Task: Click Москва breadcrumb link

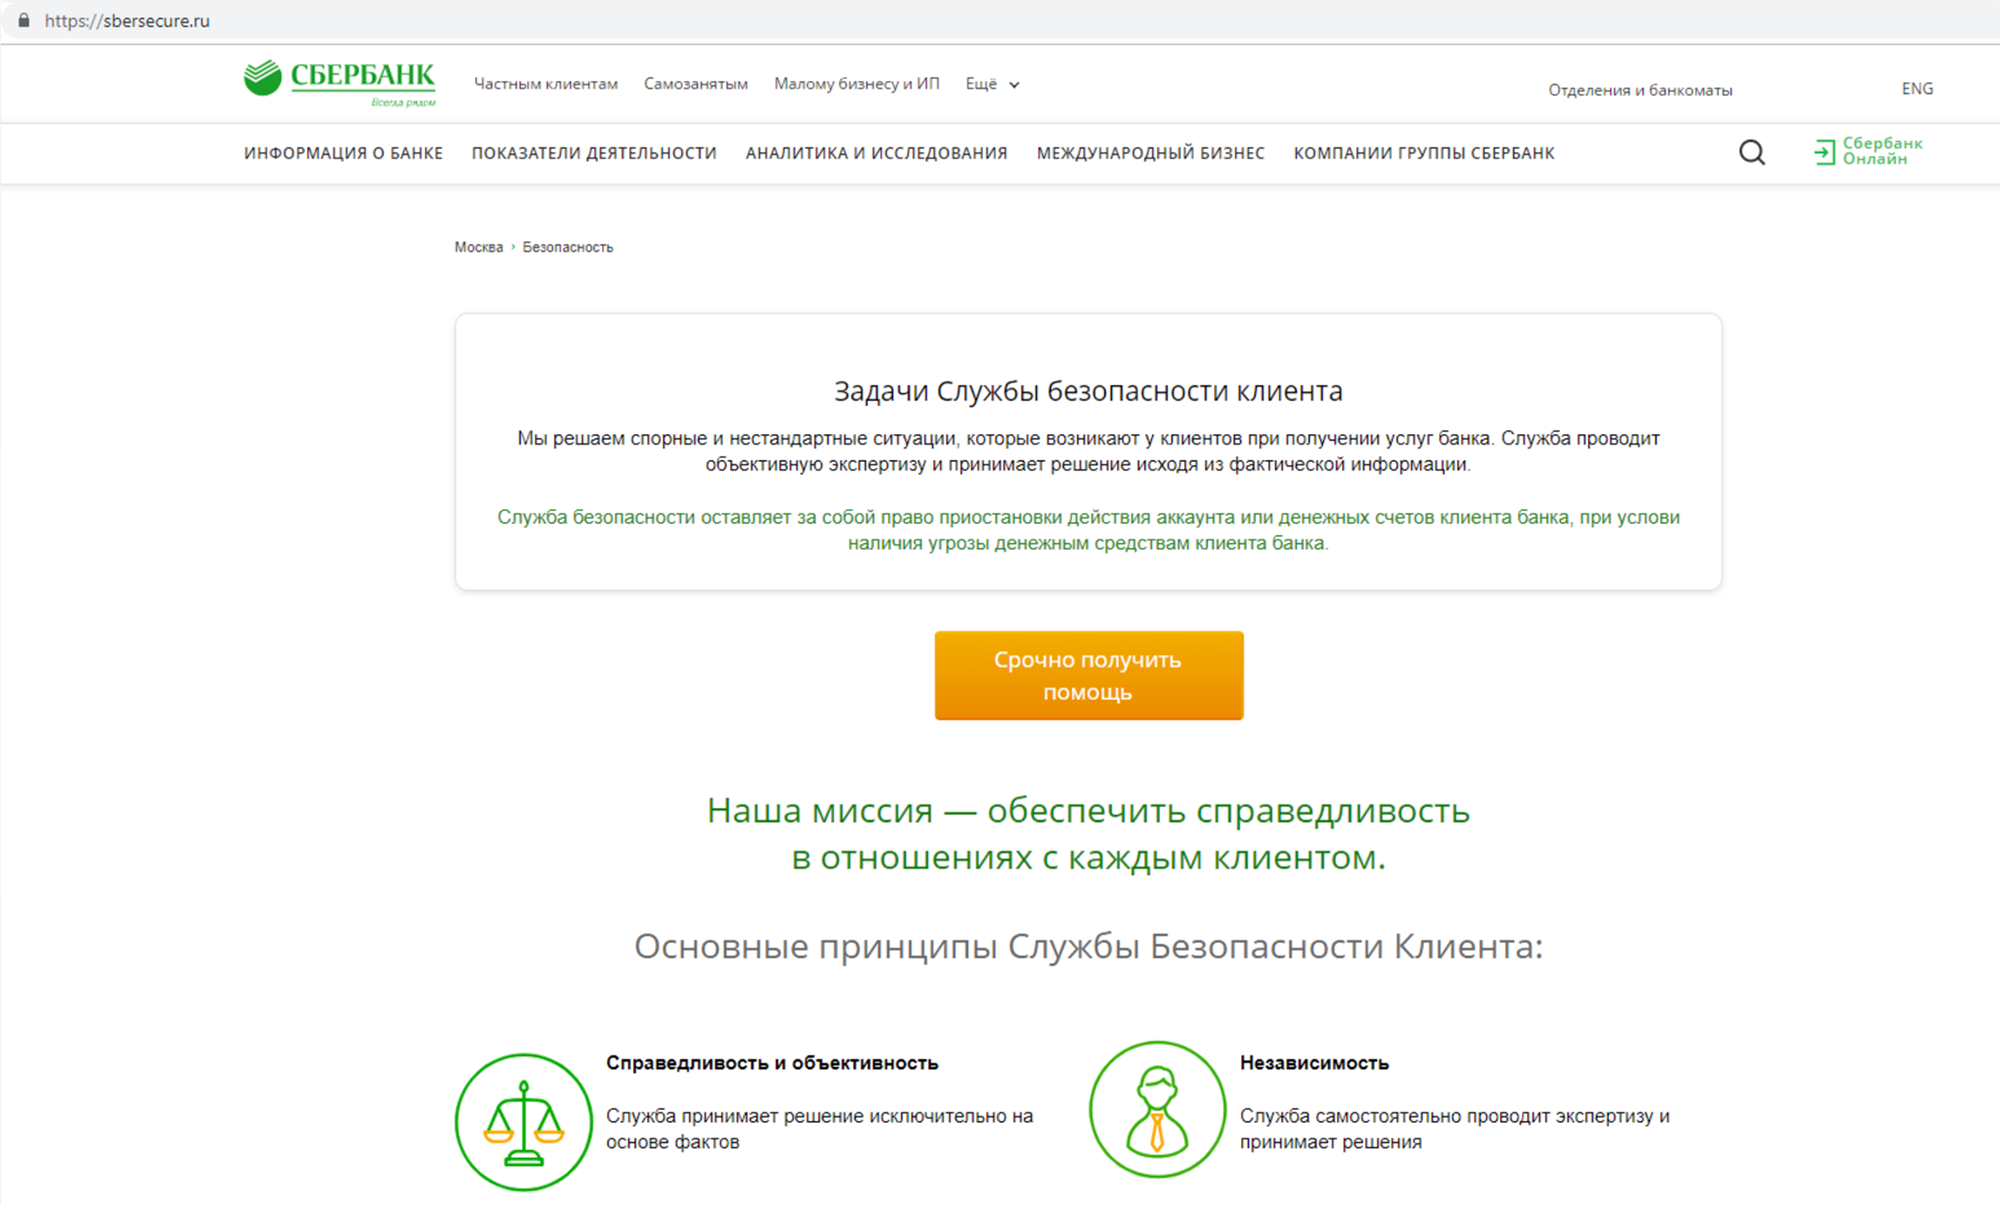Action: pos(478,247)
